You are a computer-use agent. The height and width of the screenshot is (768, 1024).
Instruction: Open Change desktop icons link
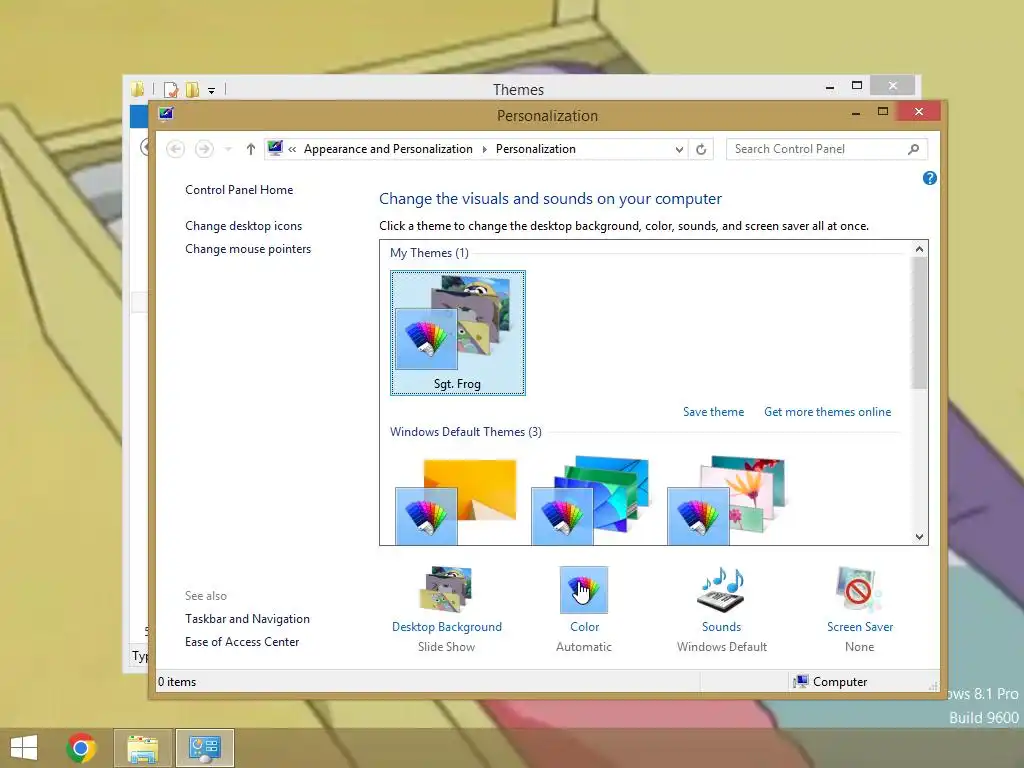244,226
